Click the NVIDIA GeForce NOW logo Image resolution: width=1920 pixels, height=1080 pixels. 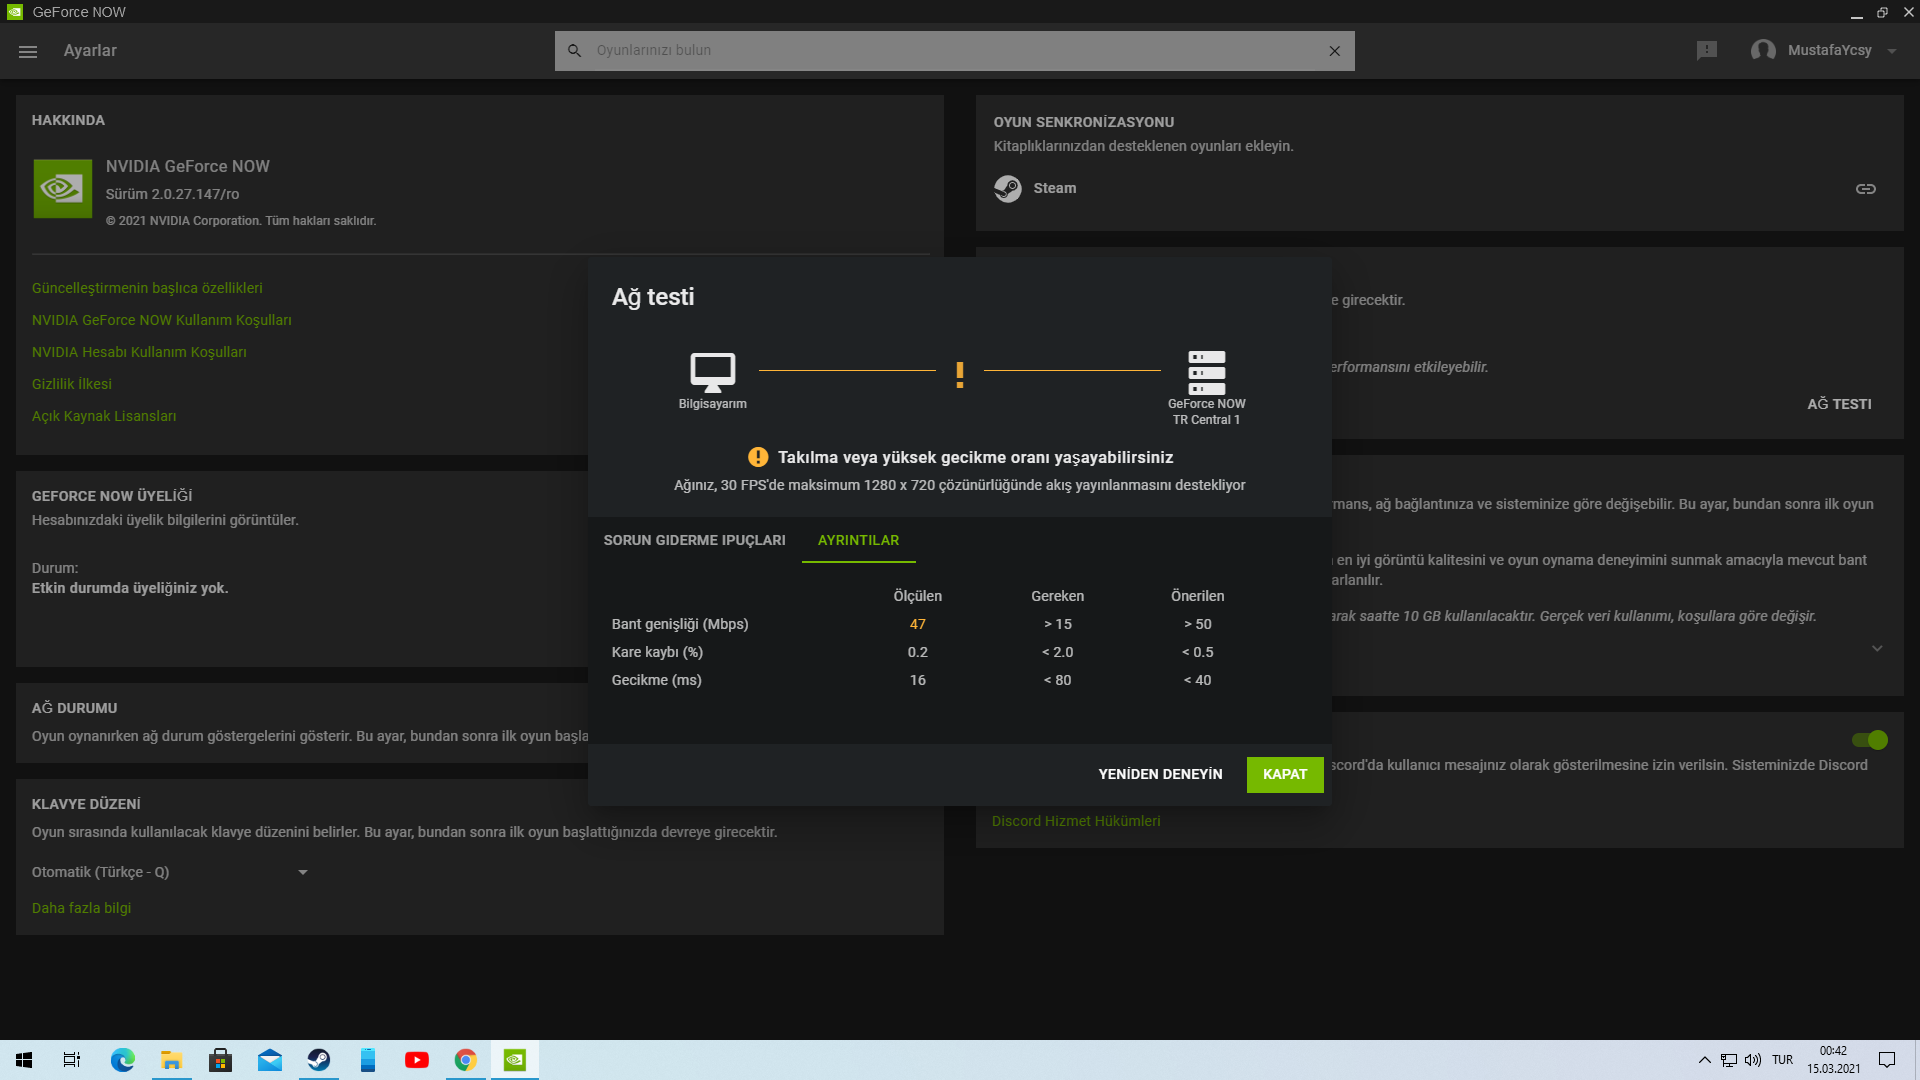(x=62, y=189)
